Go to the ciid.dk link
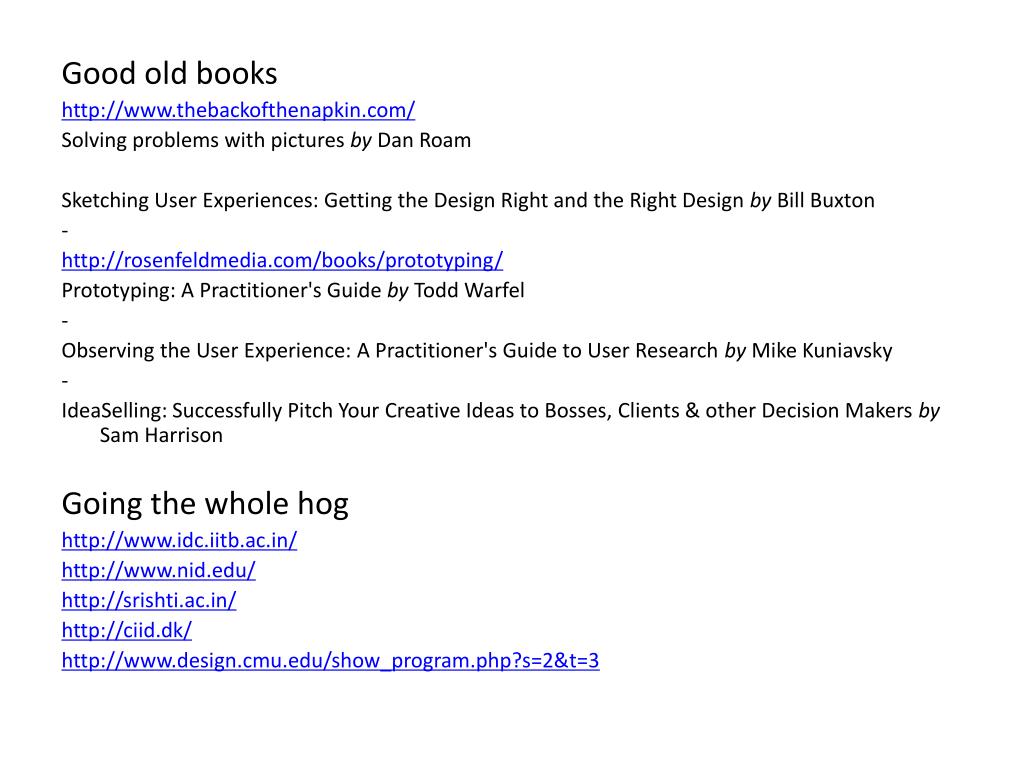 (127, 630)
